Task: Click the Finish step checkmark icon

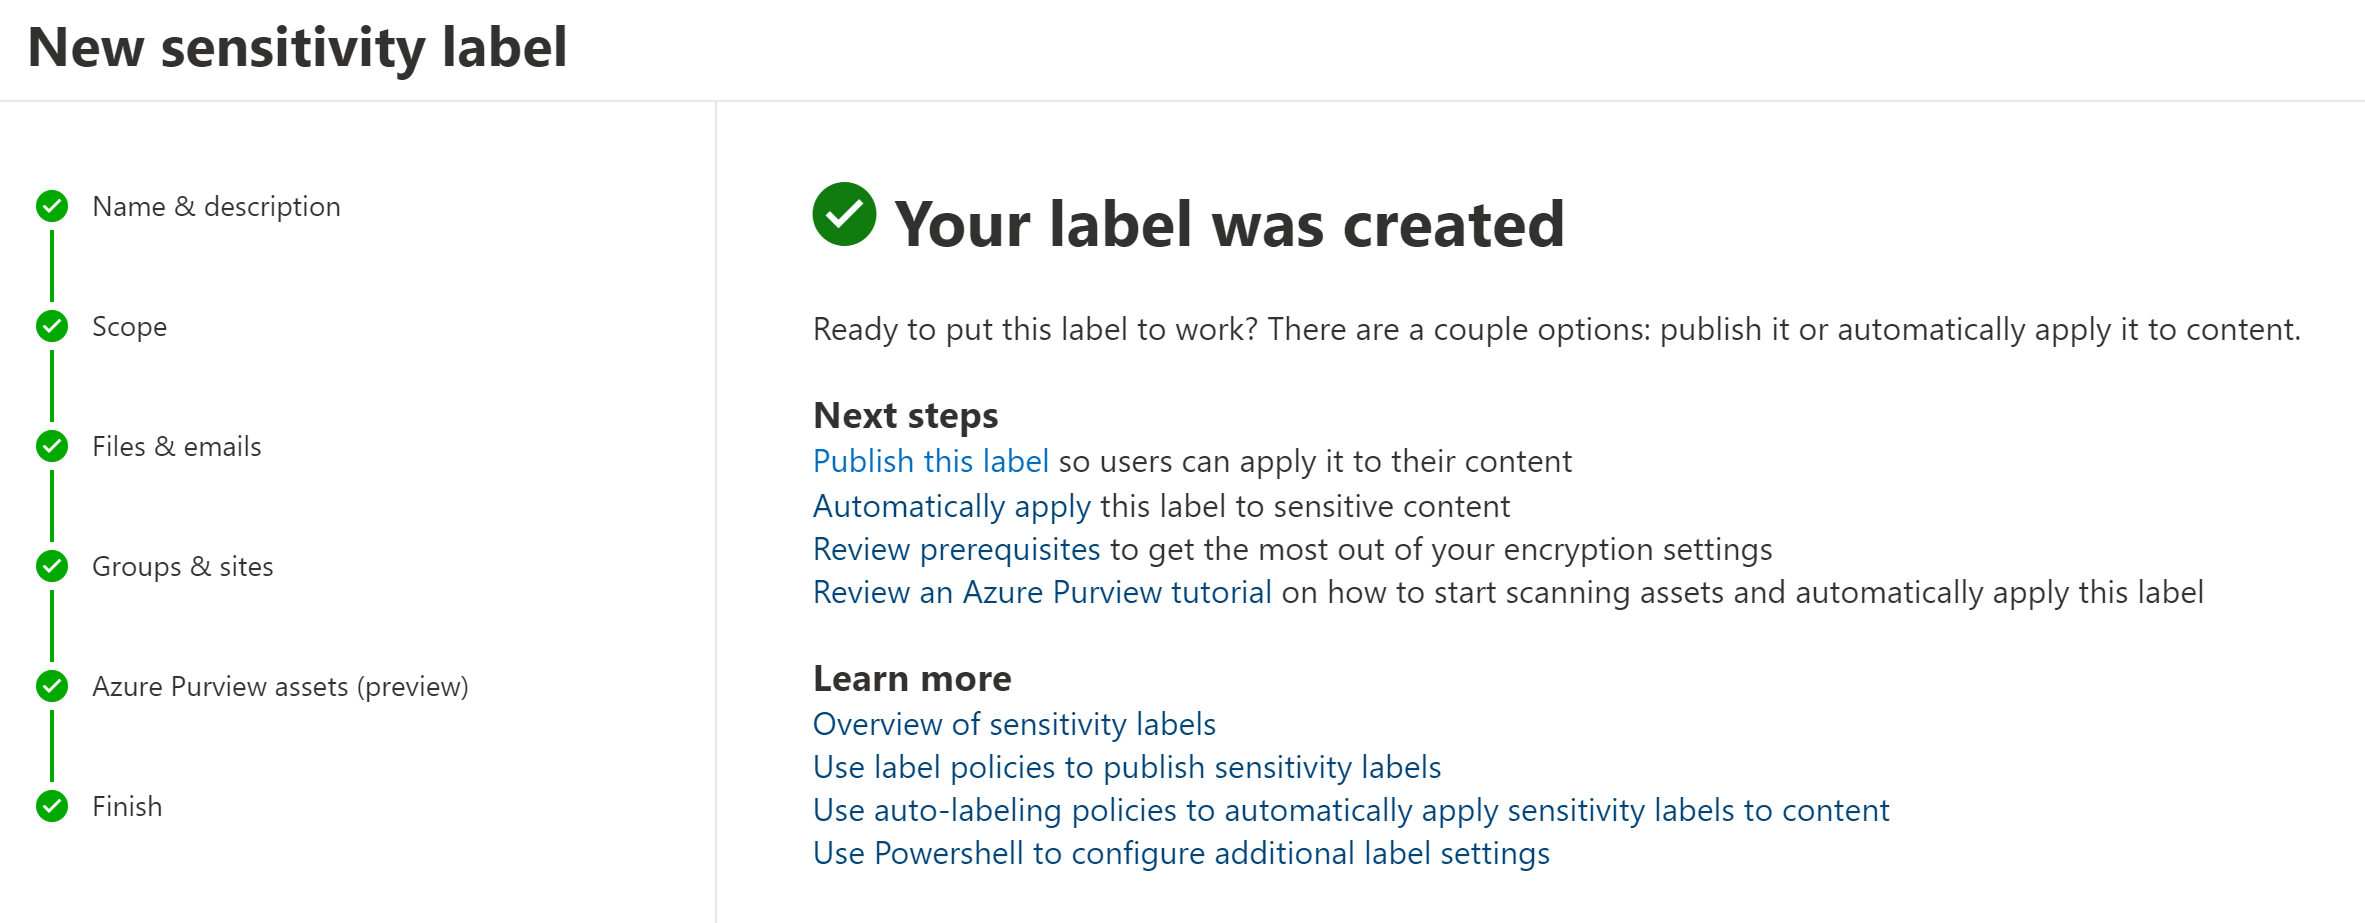Action: (52, 806)
